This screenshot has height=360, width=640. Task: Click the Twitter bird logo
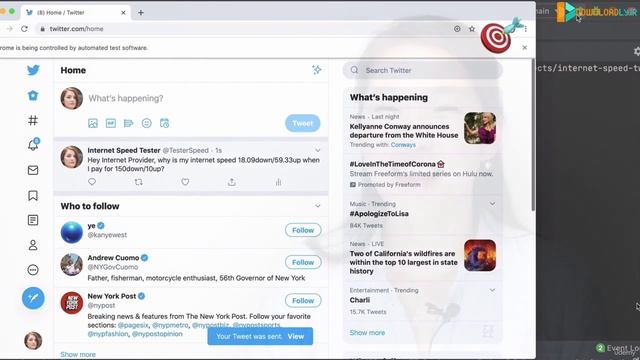click(33, 70)
